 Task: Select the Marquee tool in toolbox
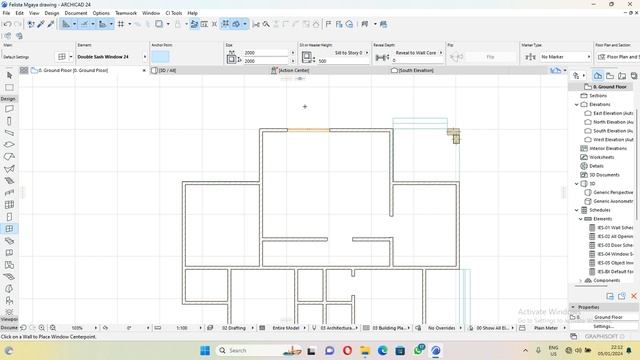[9, 87]
